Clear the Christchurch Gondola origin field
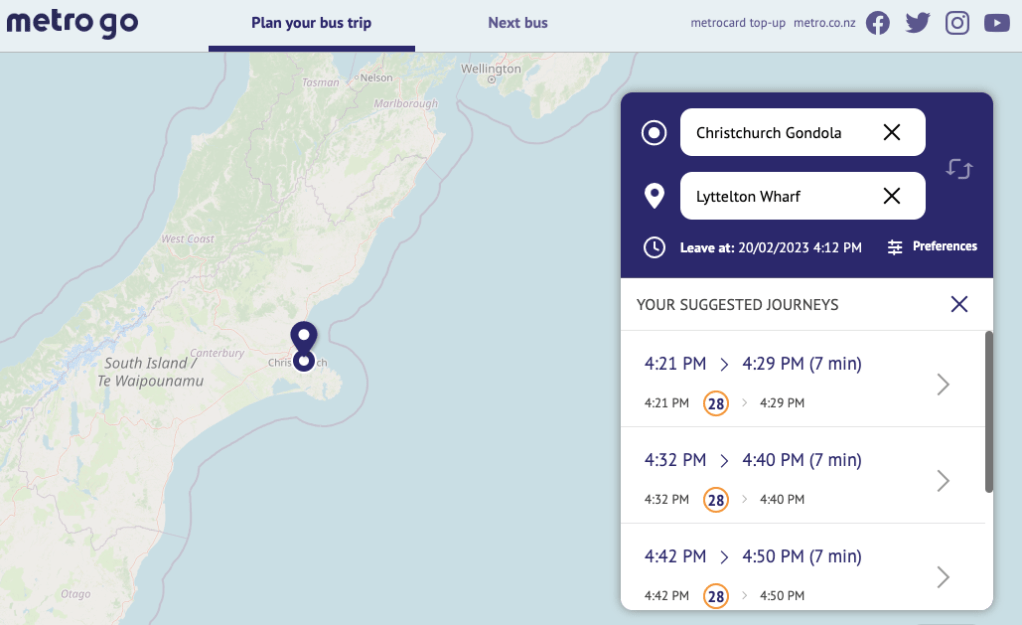This screenshot has width=1022, height=625. click(892, 132)
